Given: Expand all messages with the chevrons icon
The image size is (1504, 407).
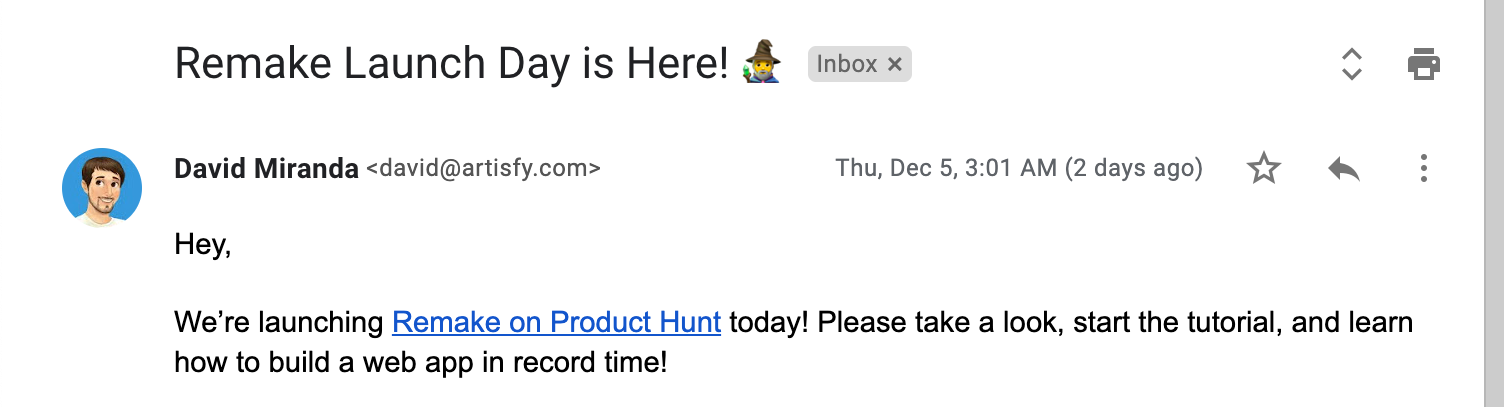Looking at the screenshot, I should [x=1351, y=64].
